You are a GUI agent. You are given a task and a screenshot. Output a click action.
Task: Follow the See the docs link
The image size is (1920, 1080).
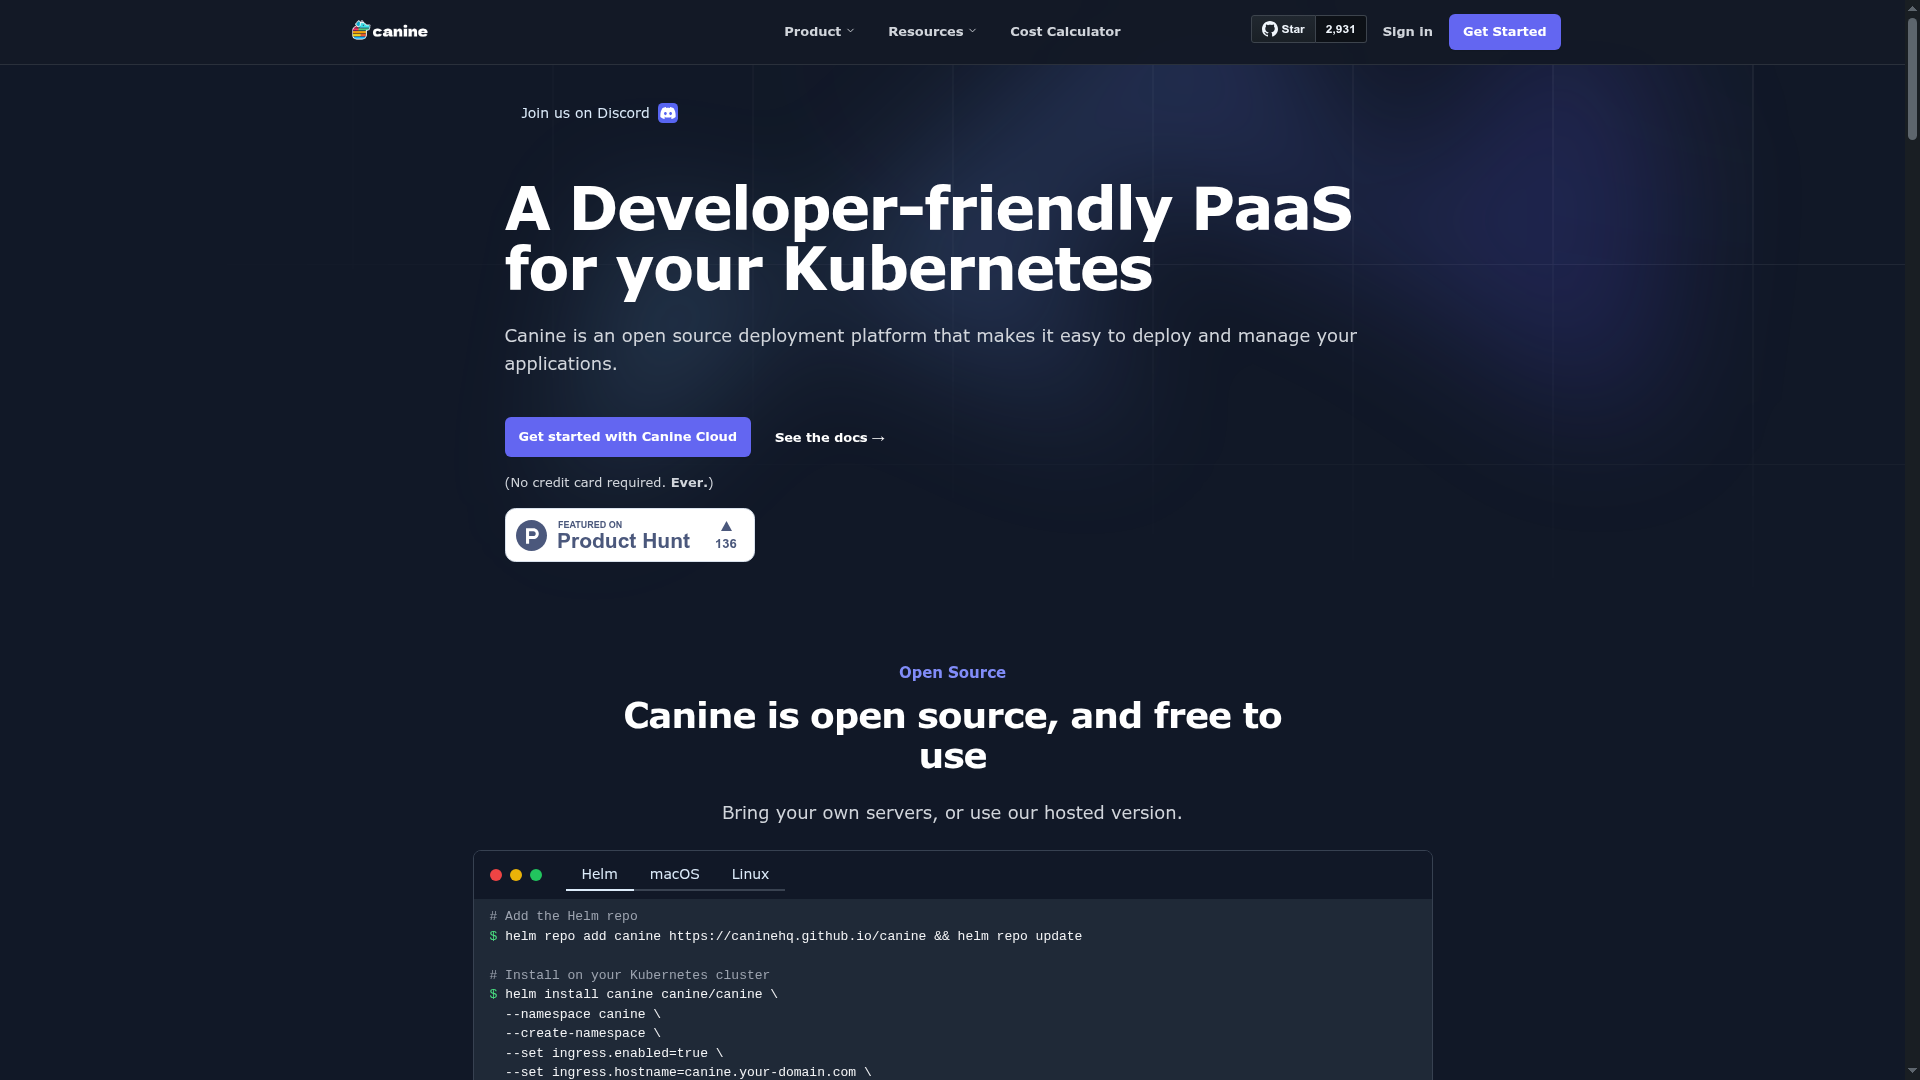coord(829,438)
